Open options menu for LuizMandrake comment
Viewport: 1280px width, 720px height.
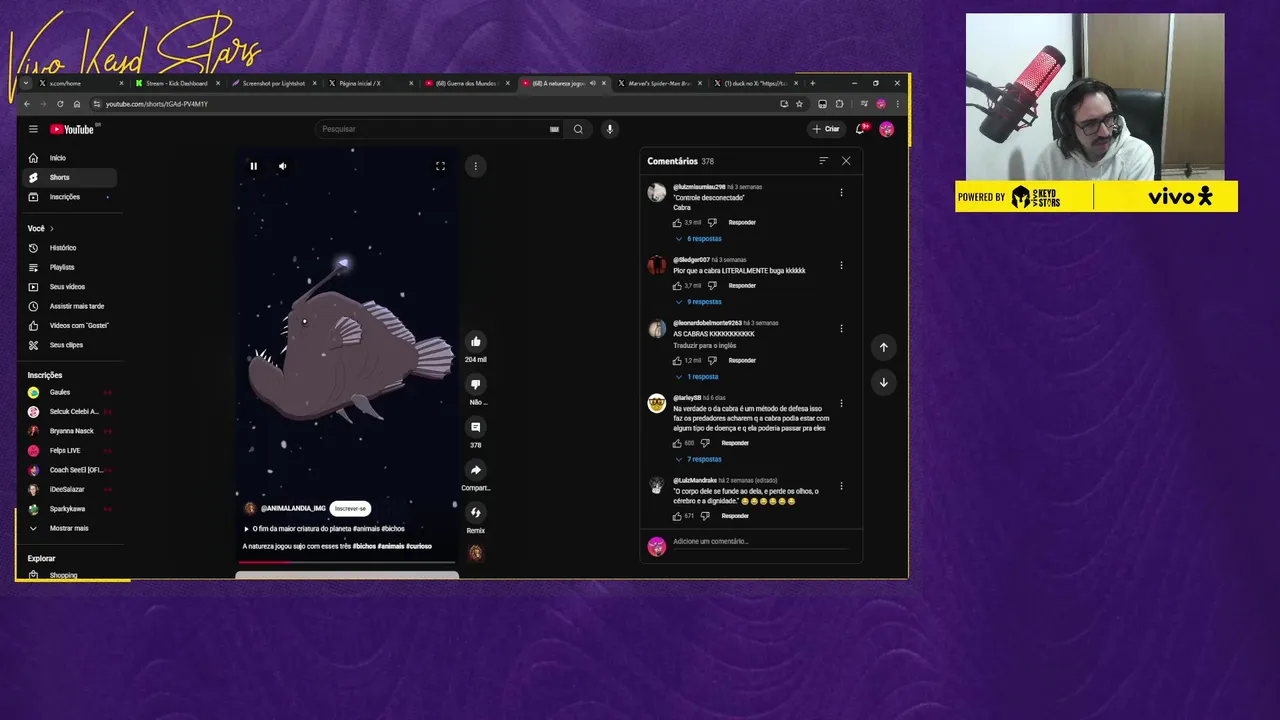pyautogui.click(x=841, y=486)
